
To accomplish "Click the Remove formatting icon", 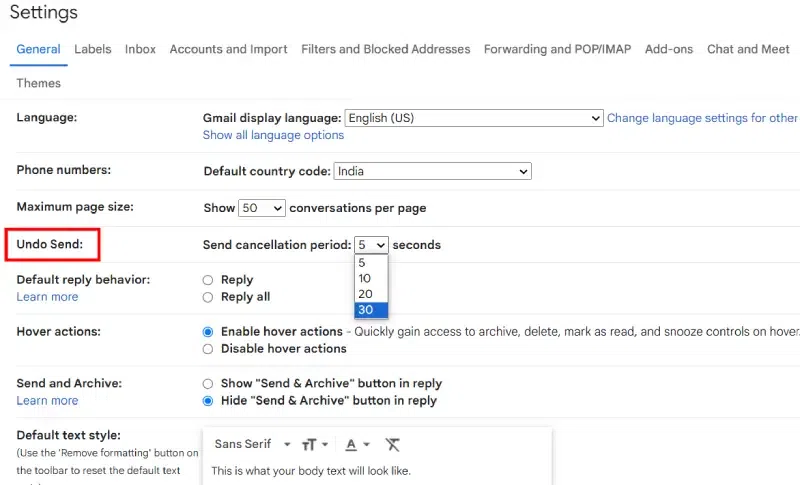I will click(x=393, y=444).
